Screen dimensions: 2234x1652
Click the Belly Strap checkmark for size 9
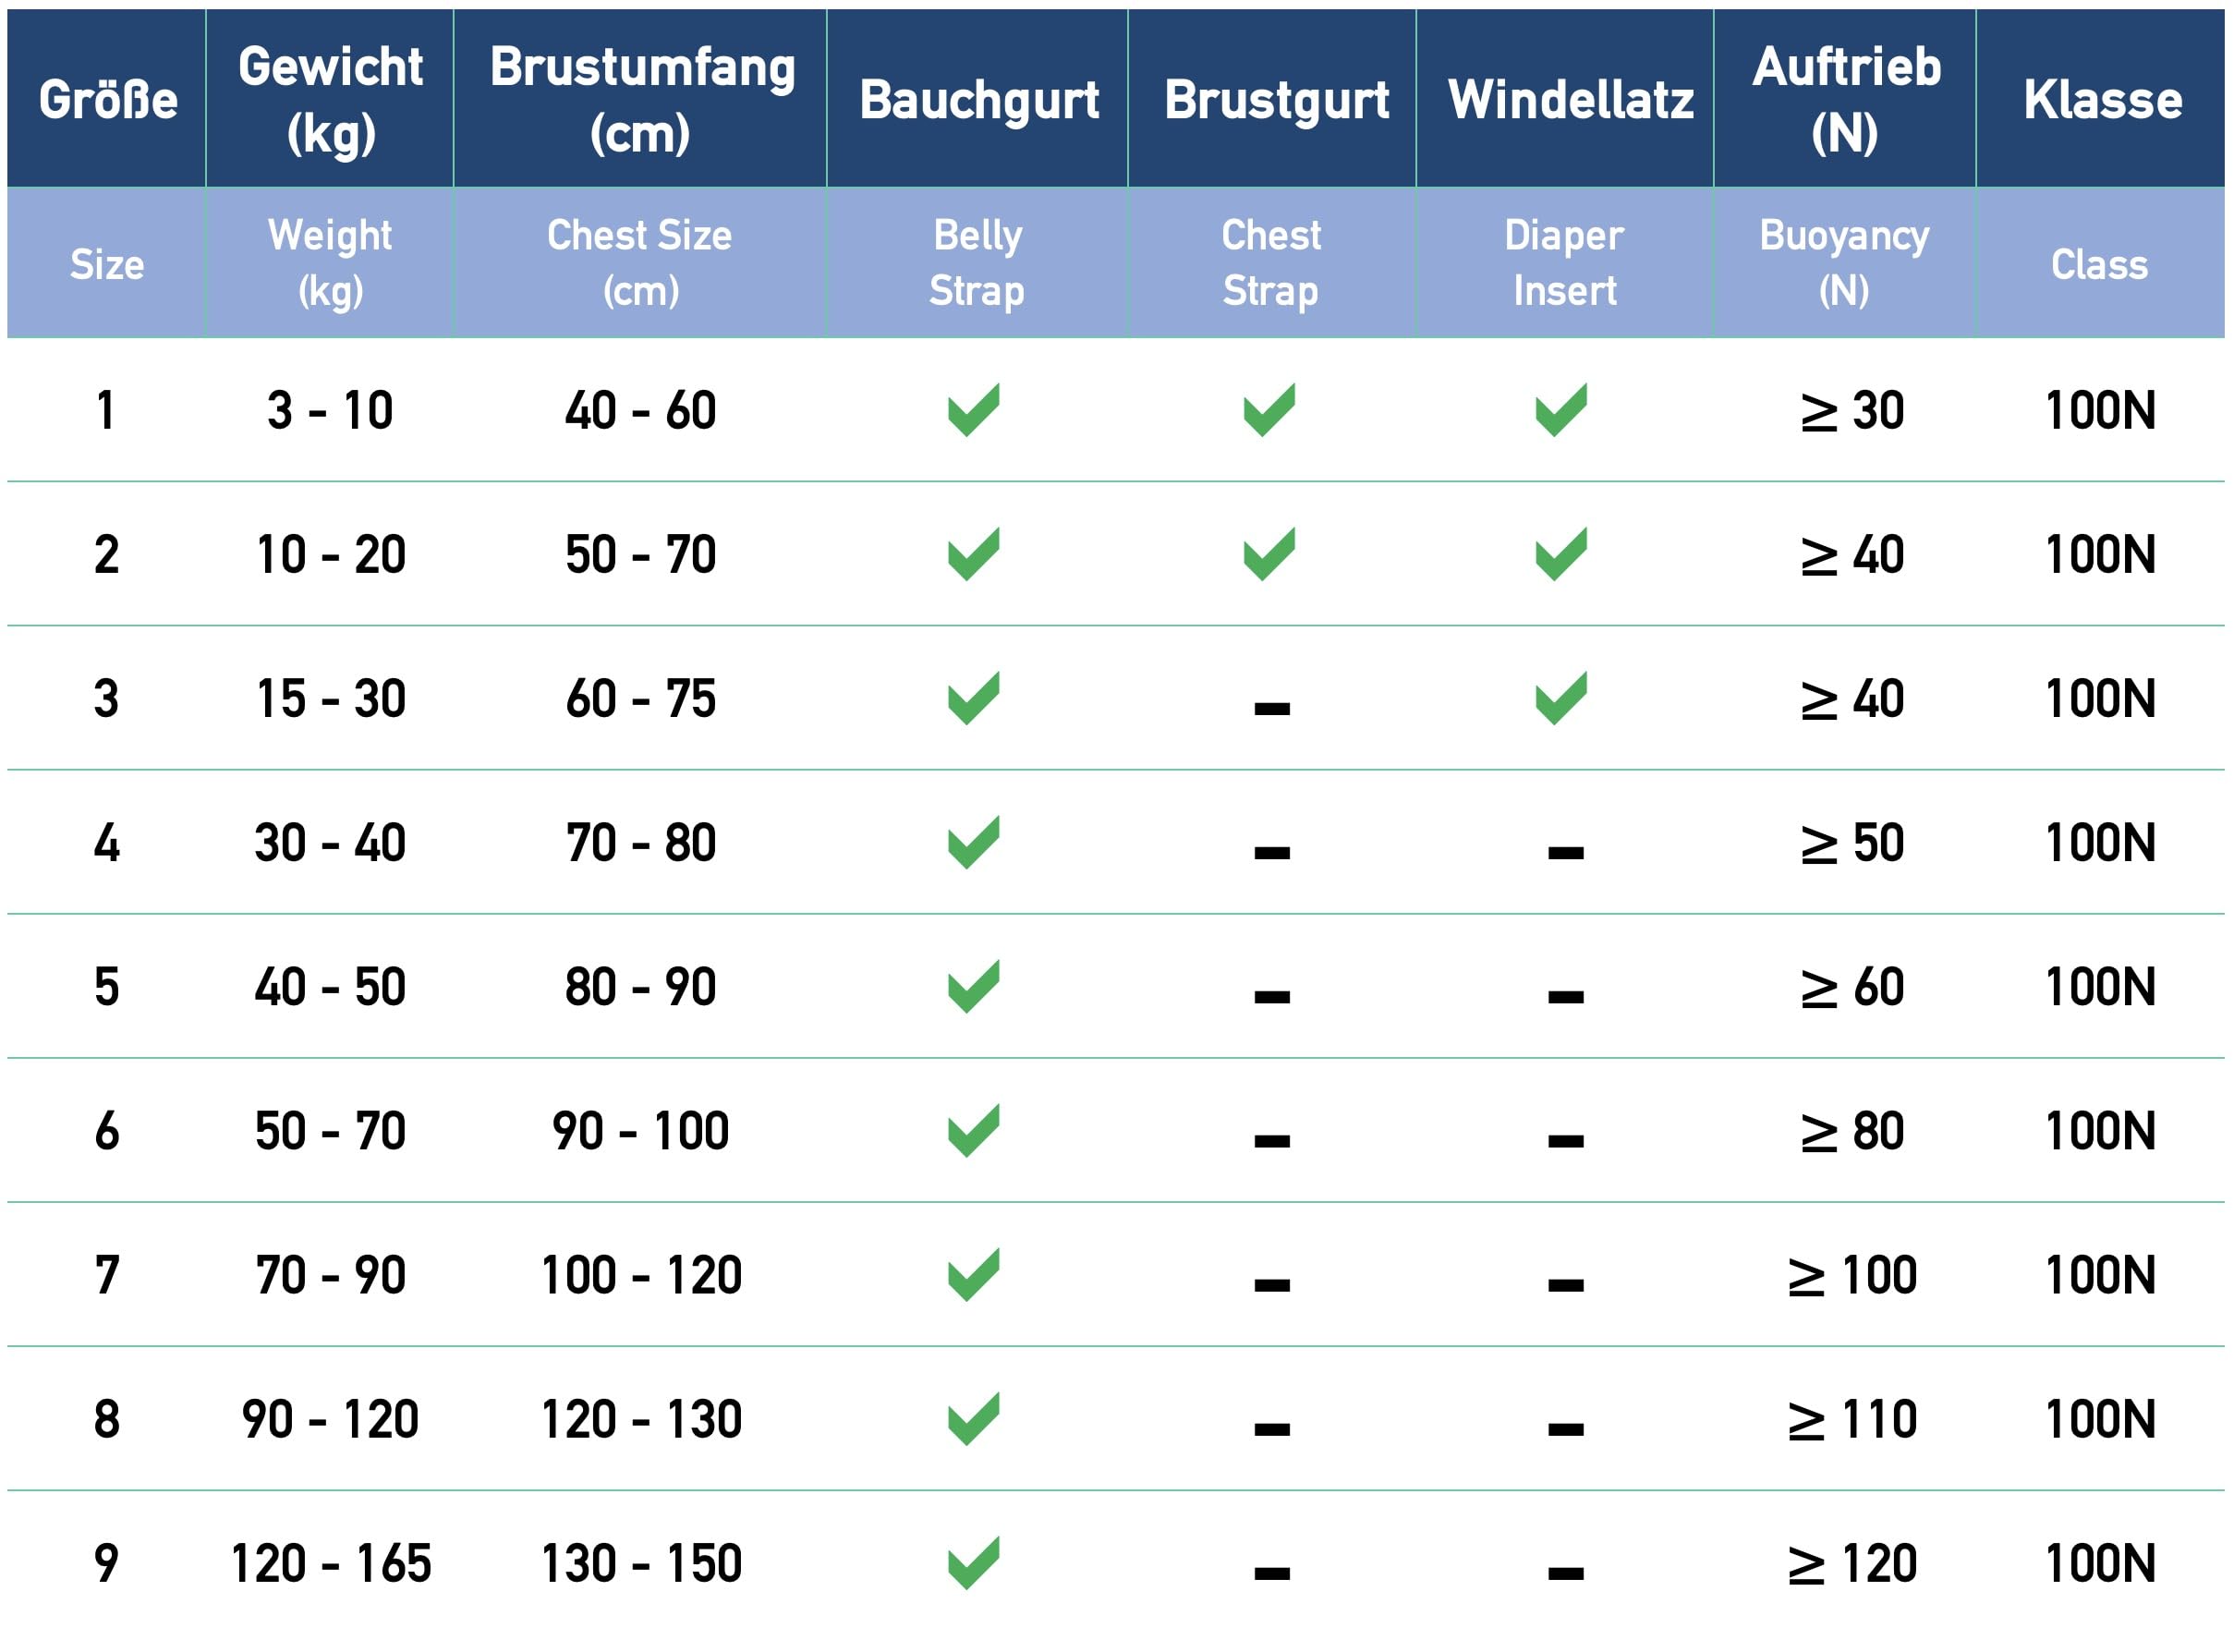click(x=973, y=1563)
